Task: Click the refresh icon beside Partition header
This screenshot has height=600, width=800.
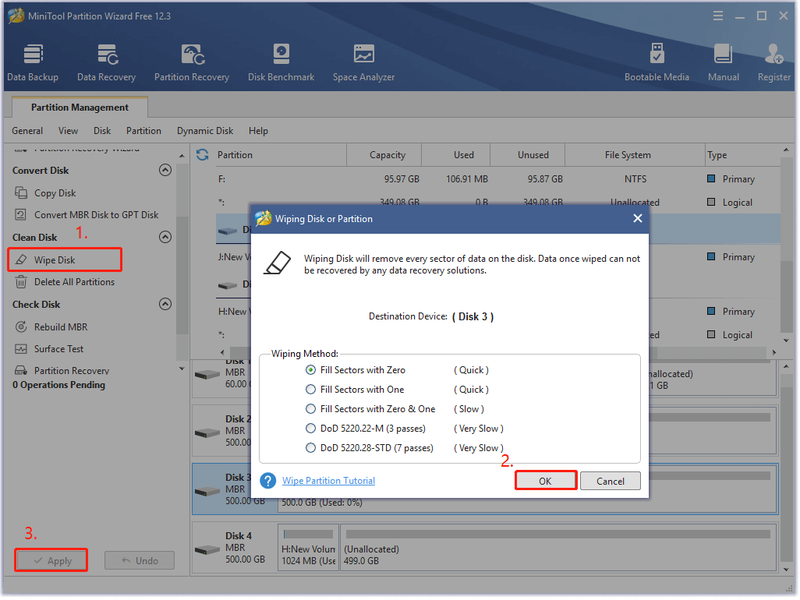Action: coord(203,155)
